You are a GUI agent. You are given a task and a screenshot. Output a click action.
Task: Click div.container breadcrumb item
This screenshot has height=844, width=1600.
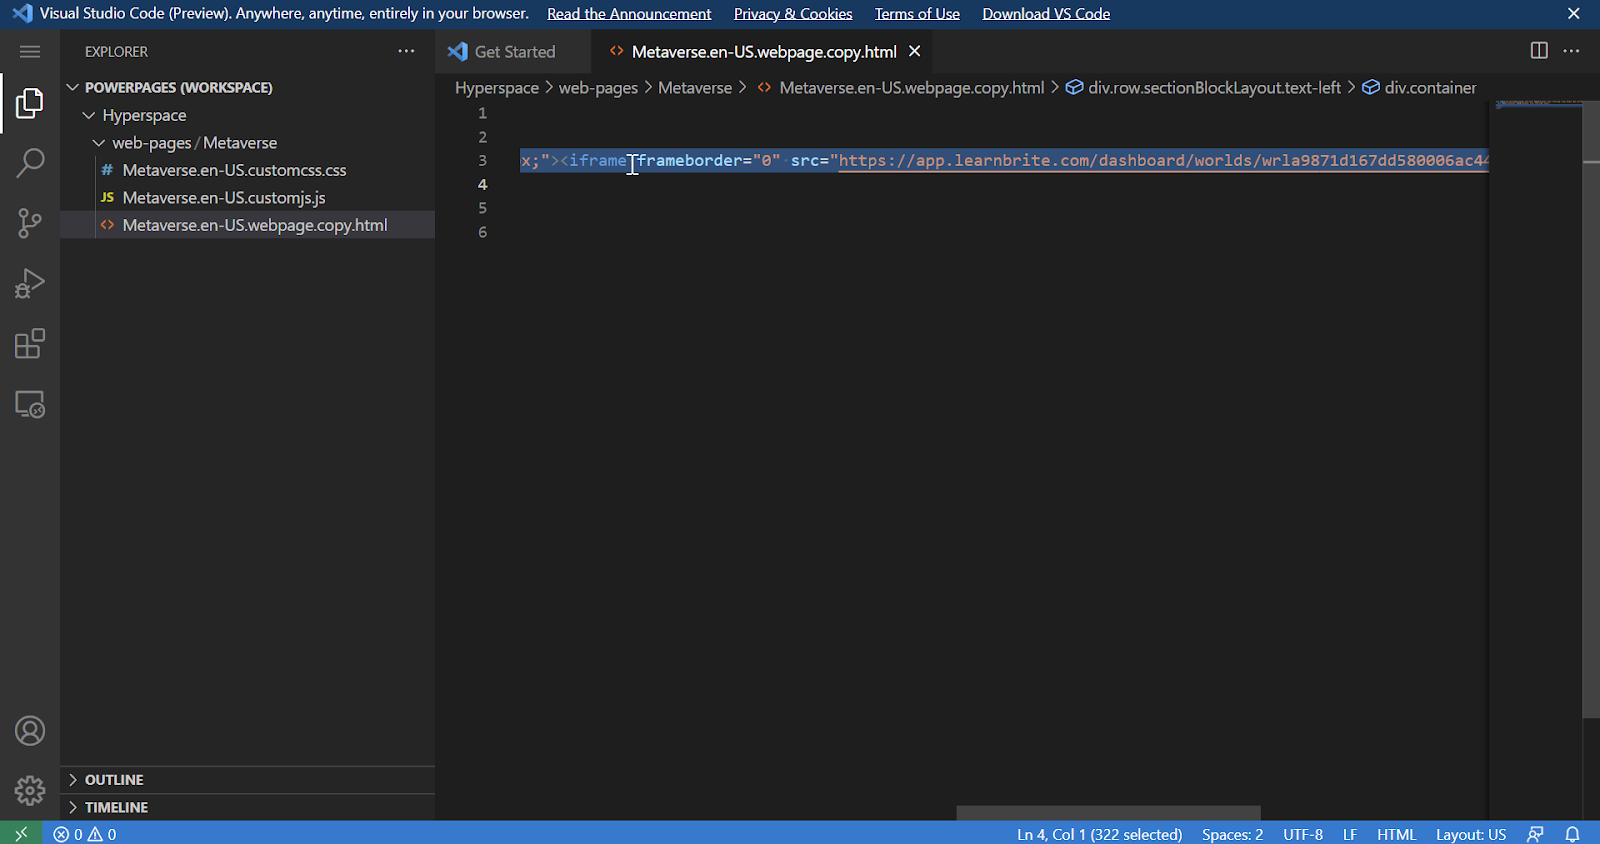coord(1420,88)
